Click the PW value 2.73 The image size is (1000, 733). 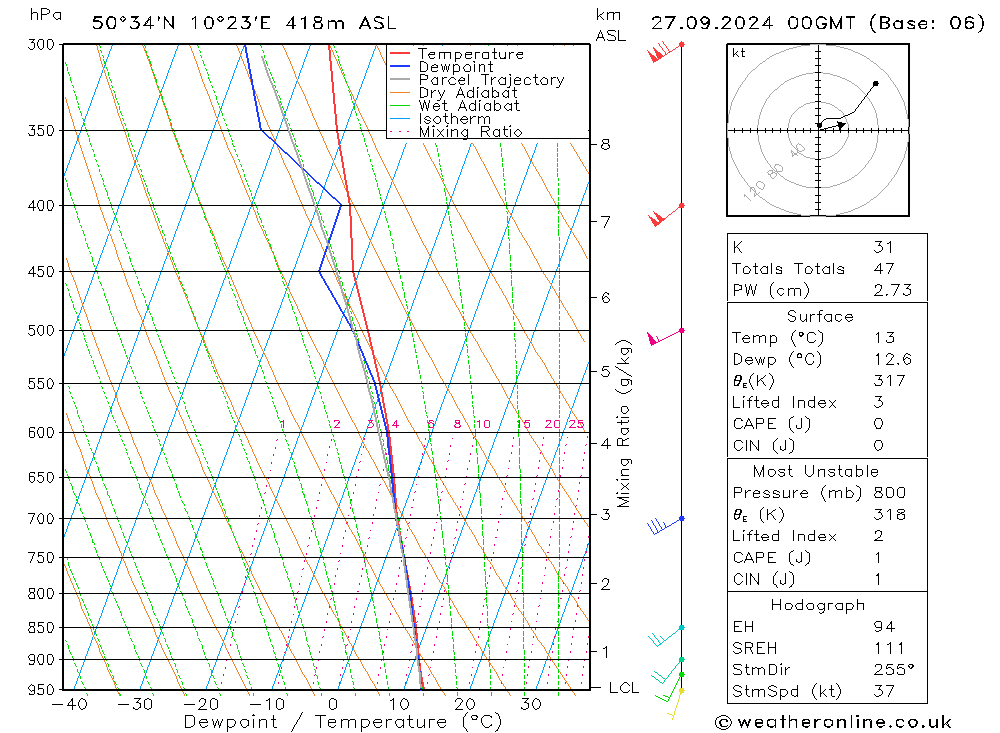click(x=893, y=291)
